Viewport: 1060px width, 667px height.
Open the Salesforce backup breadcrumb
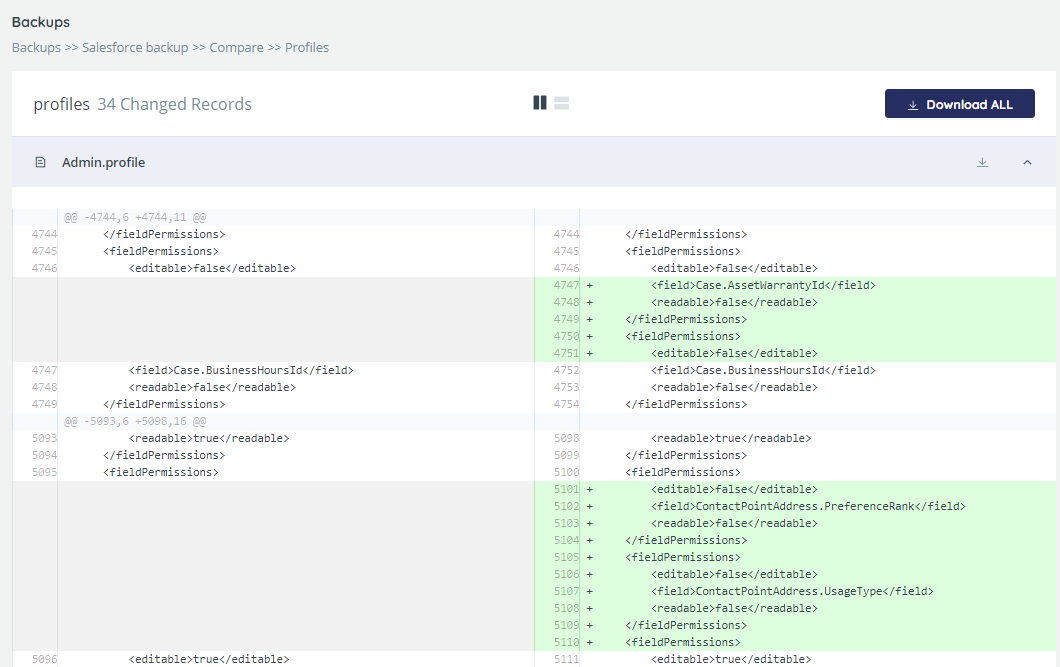(x=135, y=47)
